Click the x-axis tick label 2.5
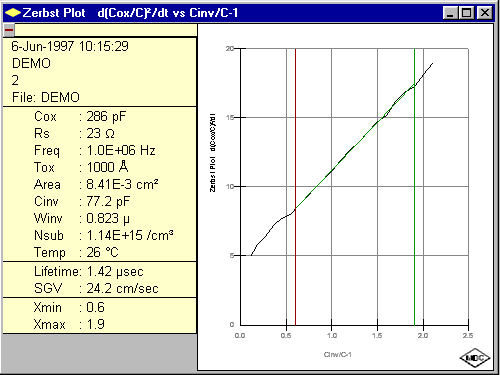Viewport: 500px width, 375px height. click(468, 335)
